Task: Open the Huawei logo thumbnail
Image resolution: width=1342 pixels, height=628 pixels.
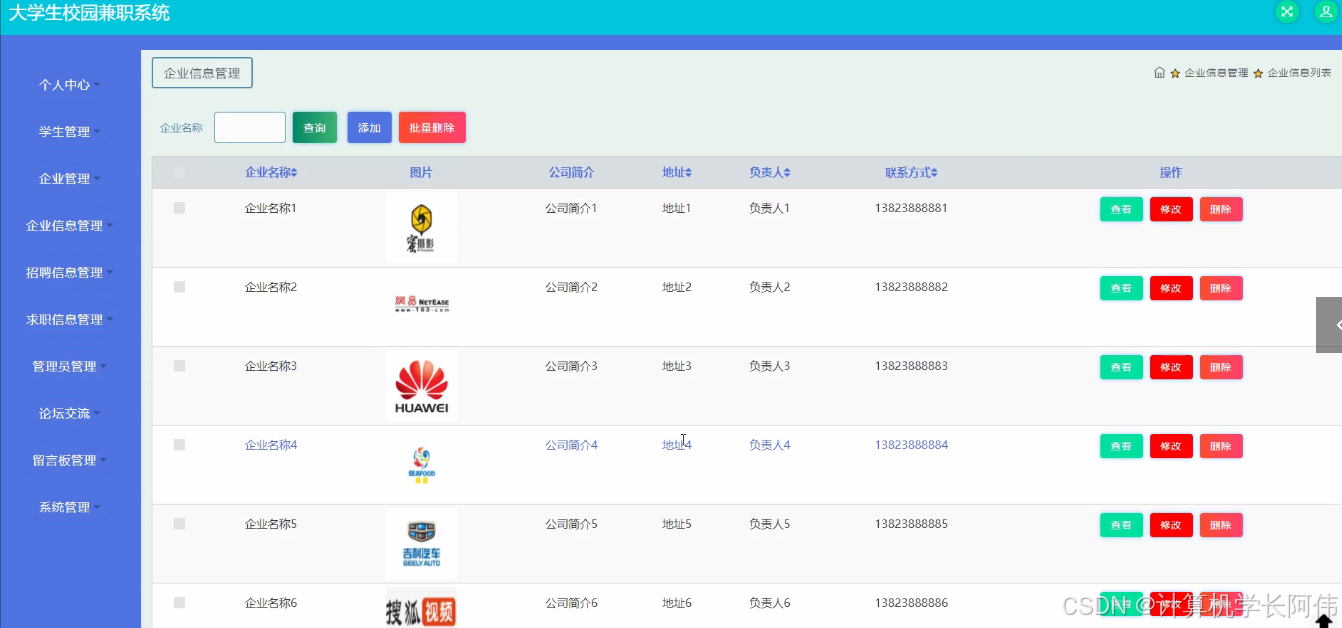Action: (x=421, y=385)
